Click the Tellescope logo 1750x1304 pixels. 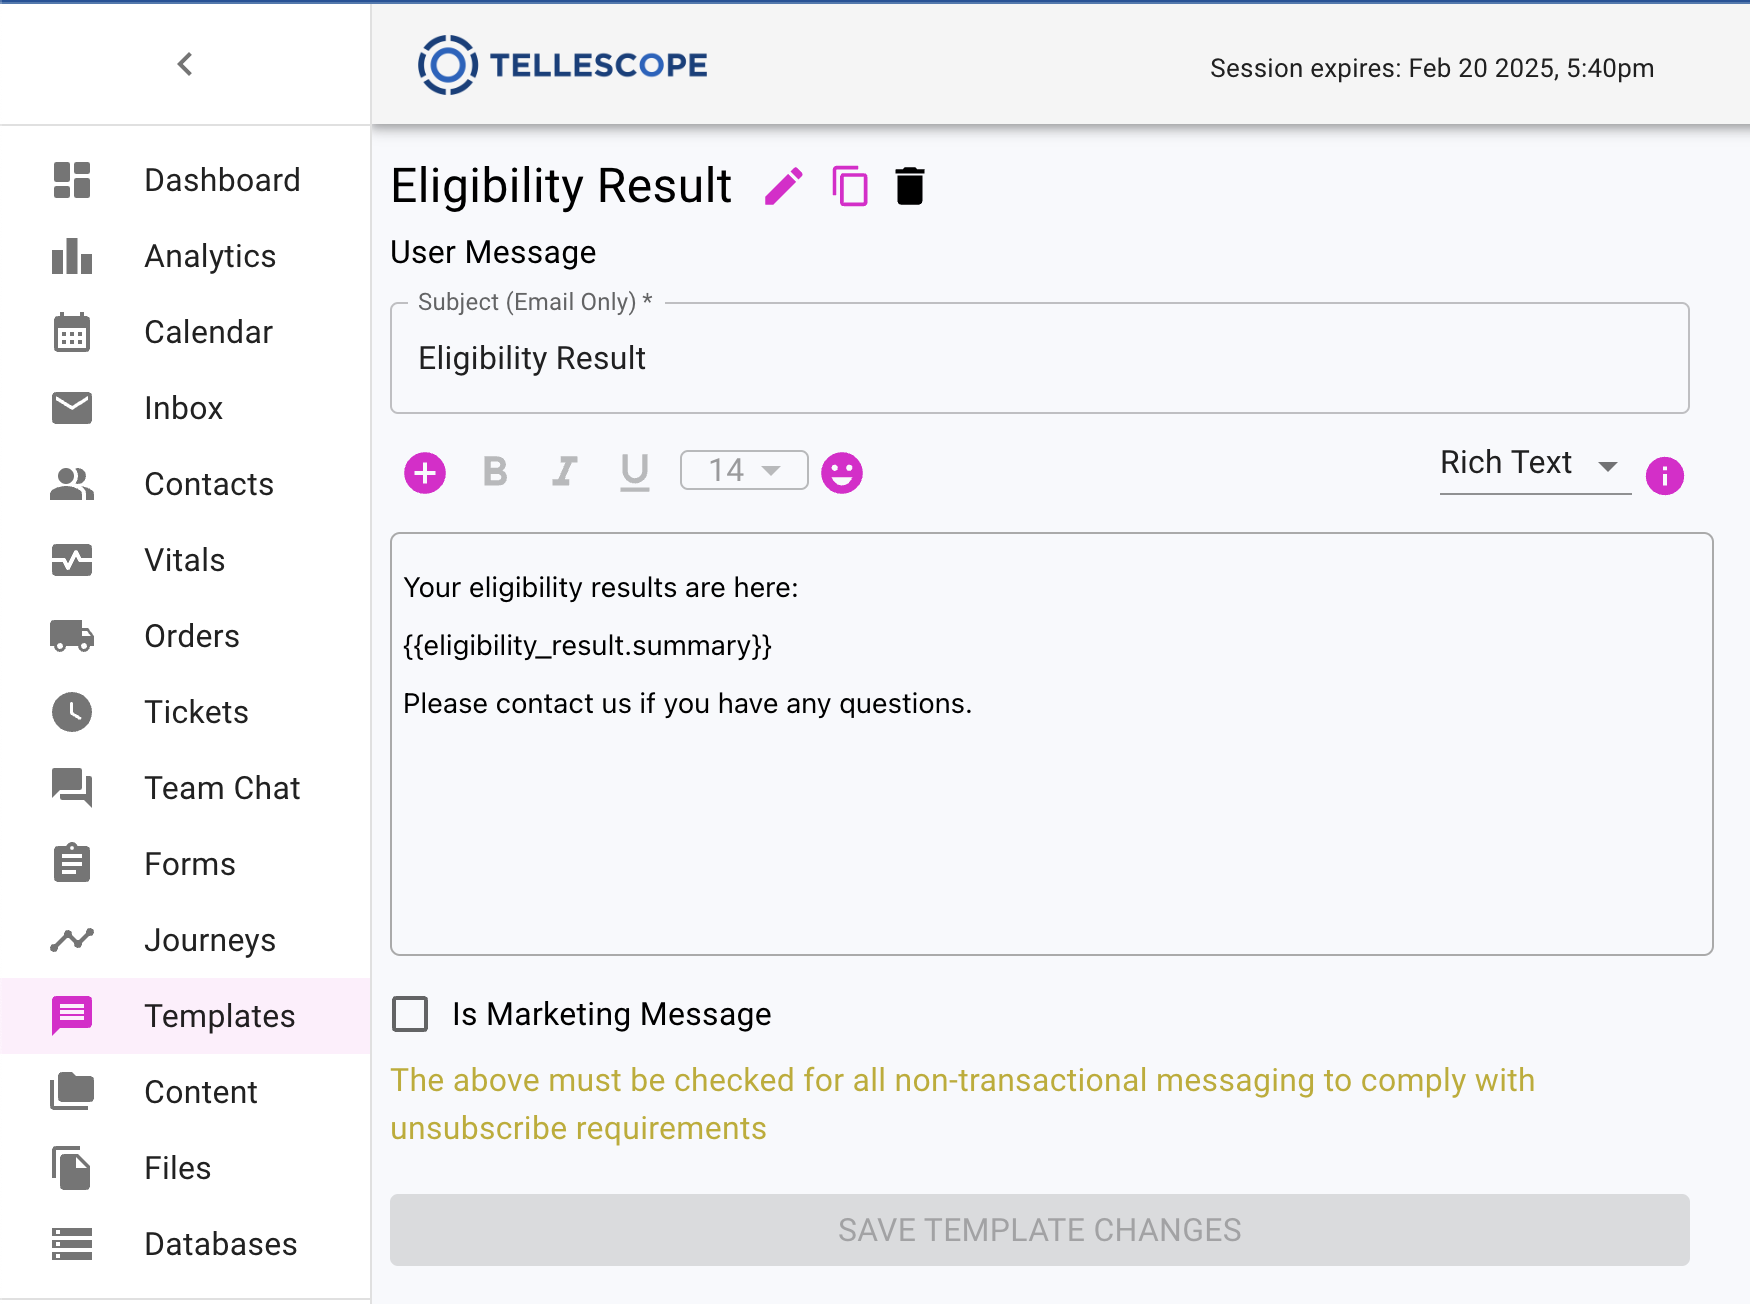point(563,65)
